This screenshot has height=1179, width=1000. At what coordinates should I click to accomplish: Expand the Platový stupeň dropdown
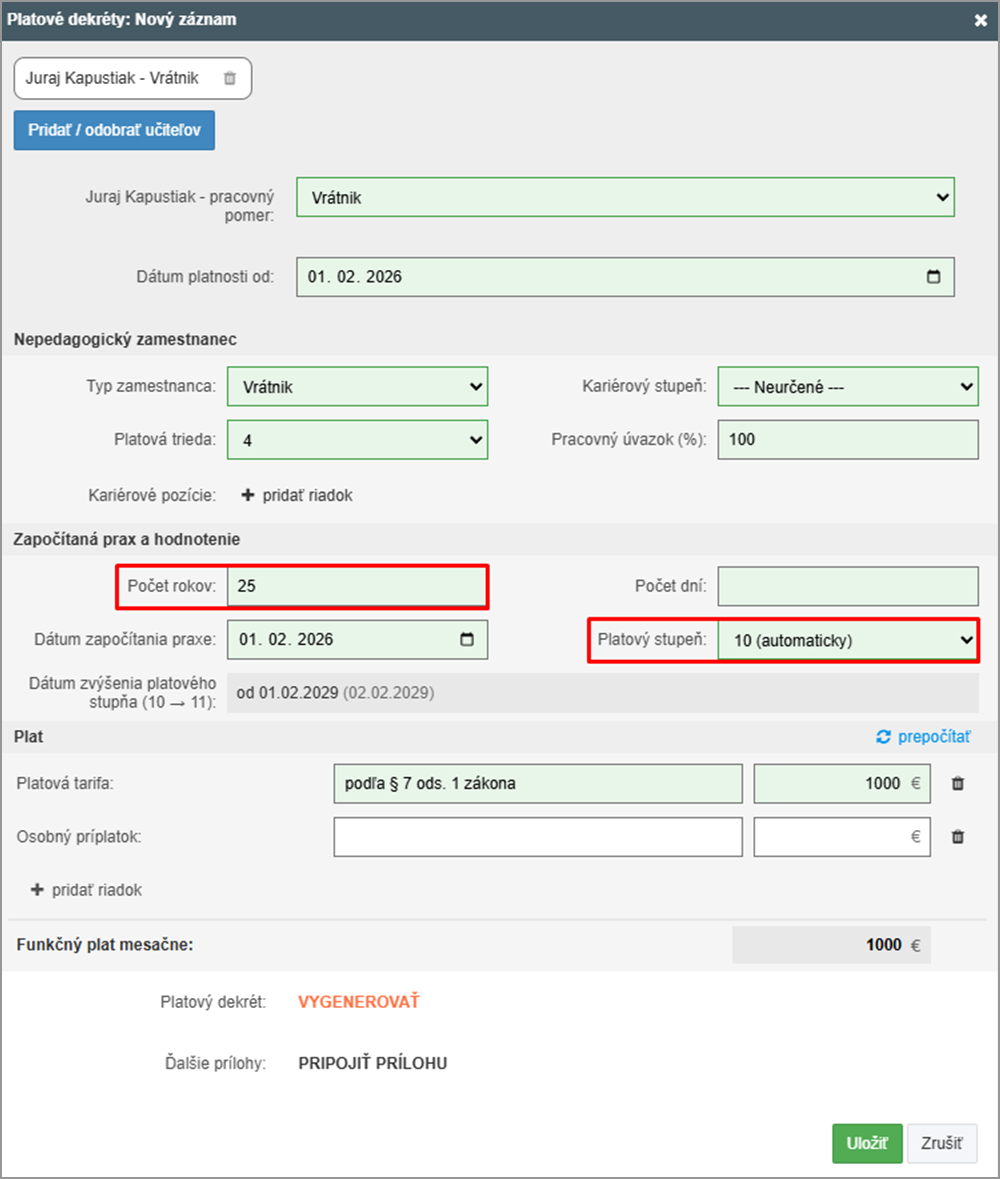pos(846,641)
